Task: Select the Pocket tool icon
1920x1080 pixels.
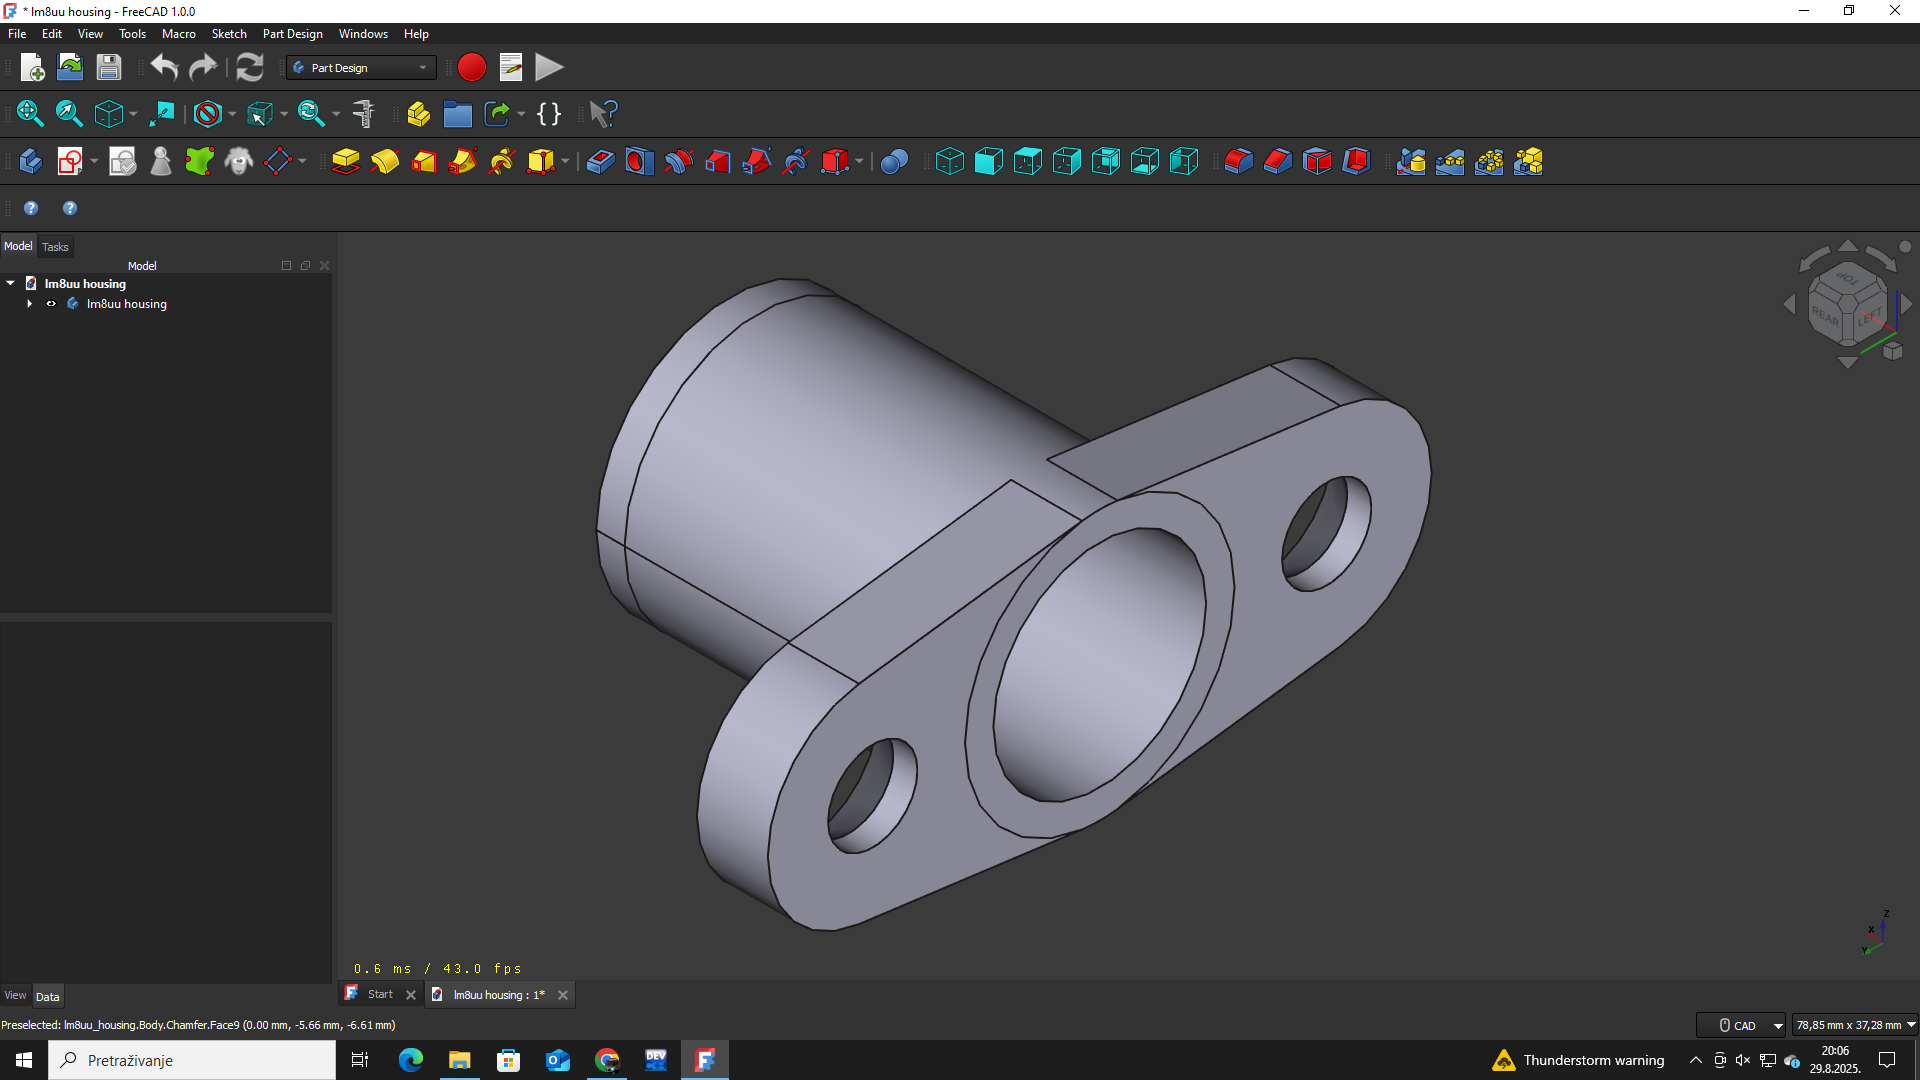Action: click(x=600, y=161)
